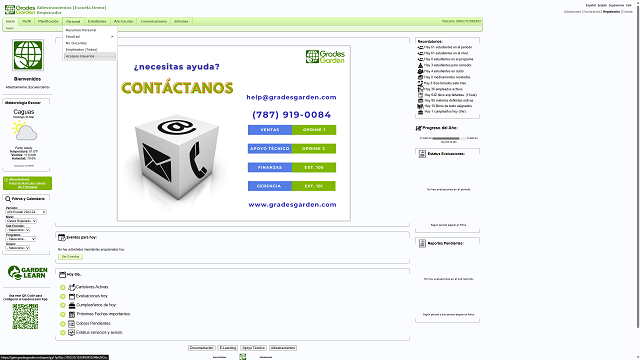Expand Próximas Fechas importantes green circle button
The height and width of the screenshot is (360, 640).
pos(62,315)
